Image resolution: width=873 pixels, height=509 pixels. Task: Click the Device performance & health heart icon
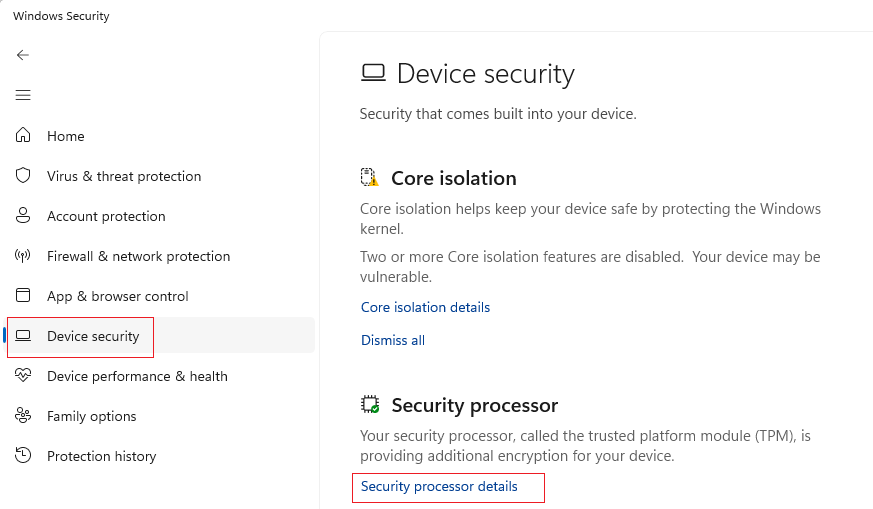click(x=23, y=375)
